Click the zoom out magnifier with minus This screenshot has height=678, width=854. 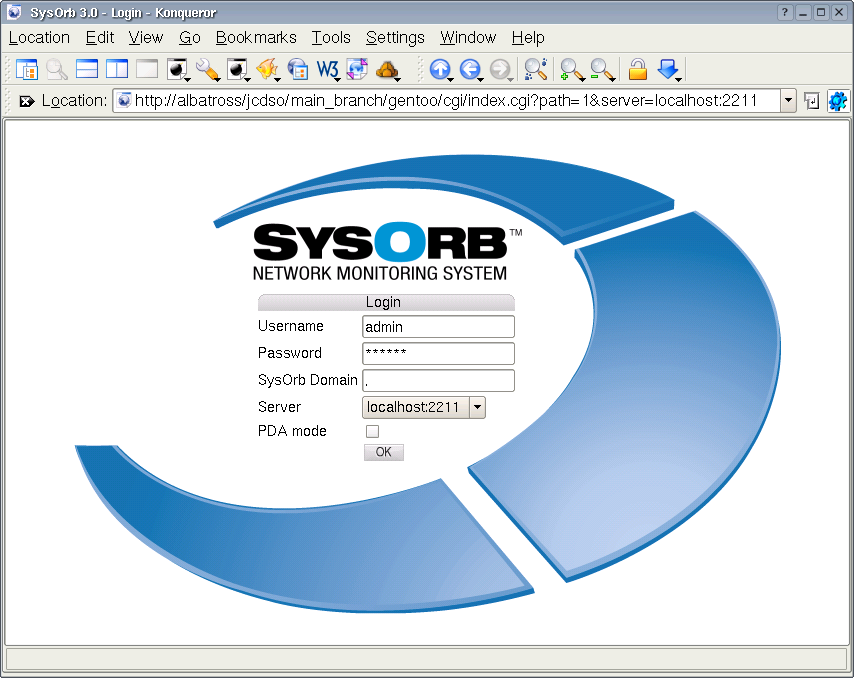pyautogui.click(x=602, y=69)
